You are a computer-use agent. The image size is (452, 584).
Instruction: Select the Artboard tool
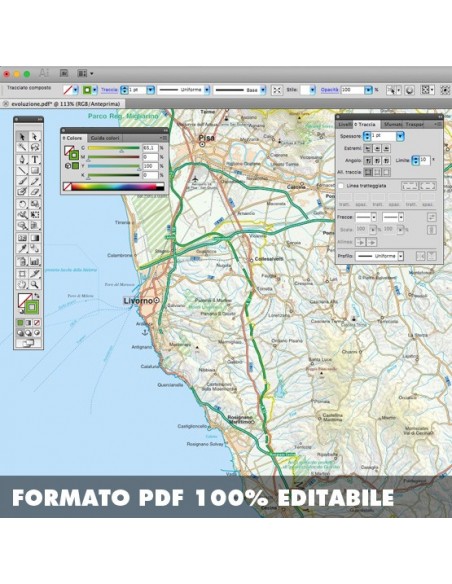(x=22, y=274)
